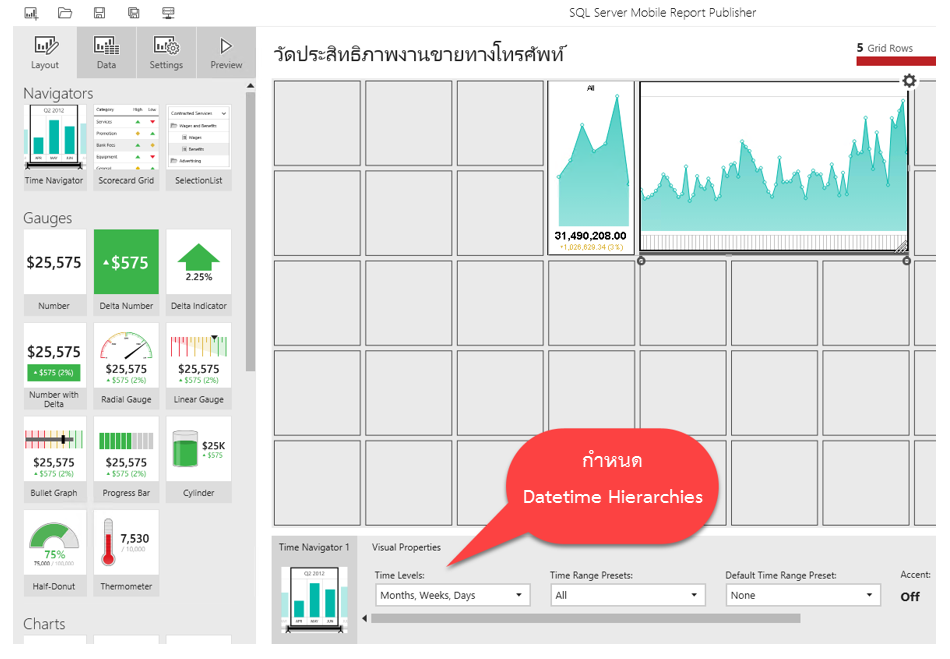
Task: Select the Time Navigator from Navigators gallery
Action: [52, 140]
